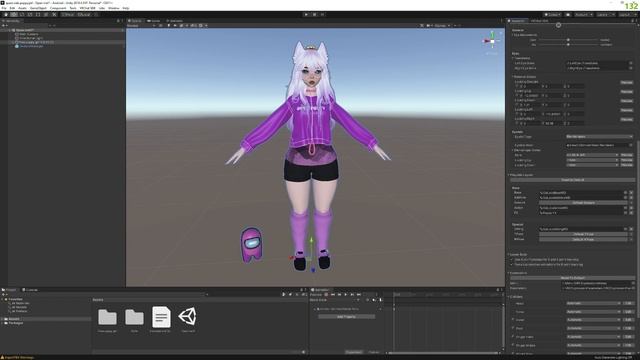
Task: Toggle scene lighting button
Action: [168, 25]
